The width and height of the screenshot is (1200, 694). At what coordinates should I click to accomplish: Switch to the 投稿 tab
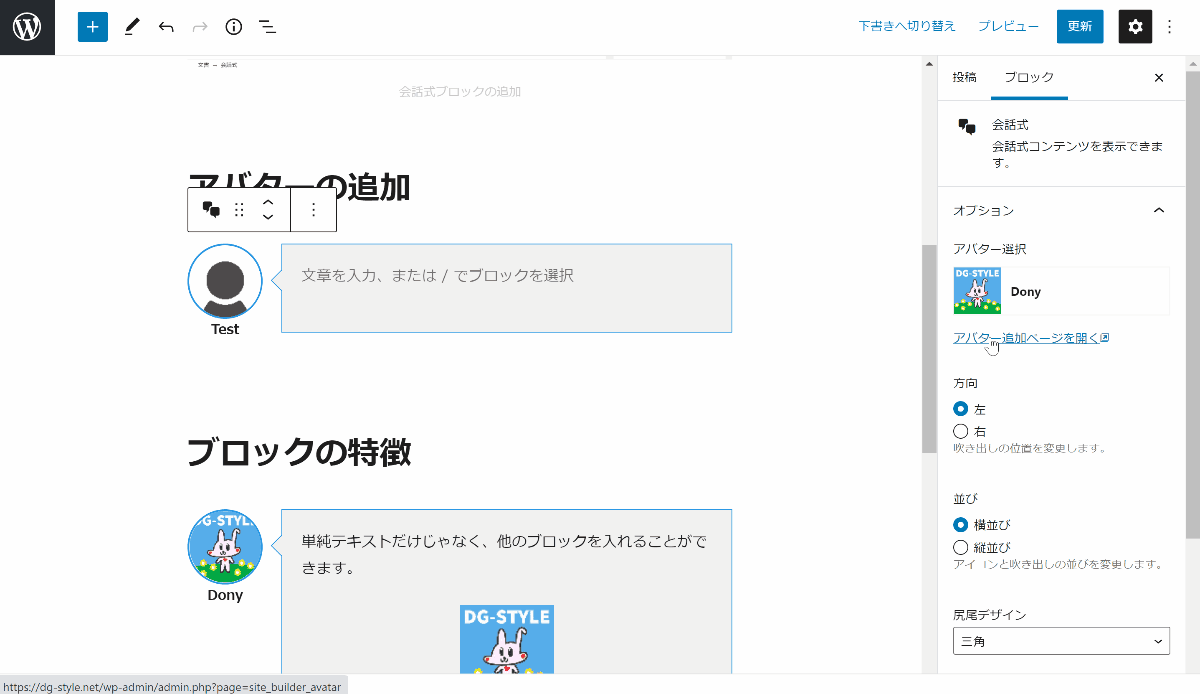[964, 77]
